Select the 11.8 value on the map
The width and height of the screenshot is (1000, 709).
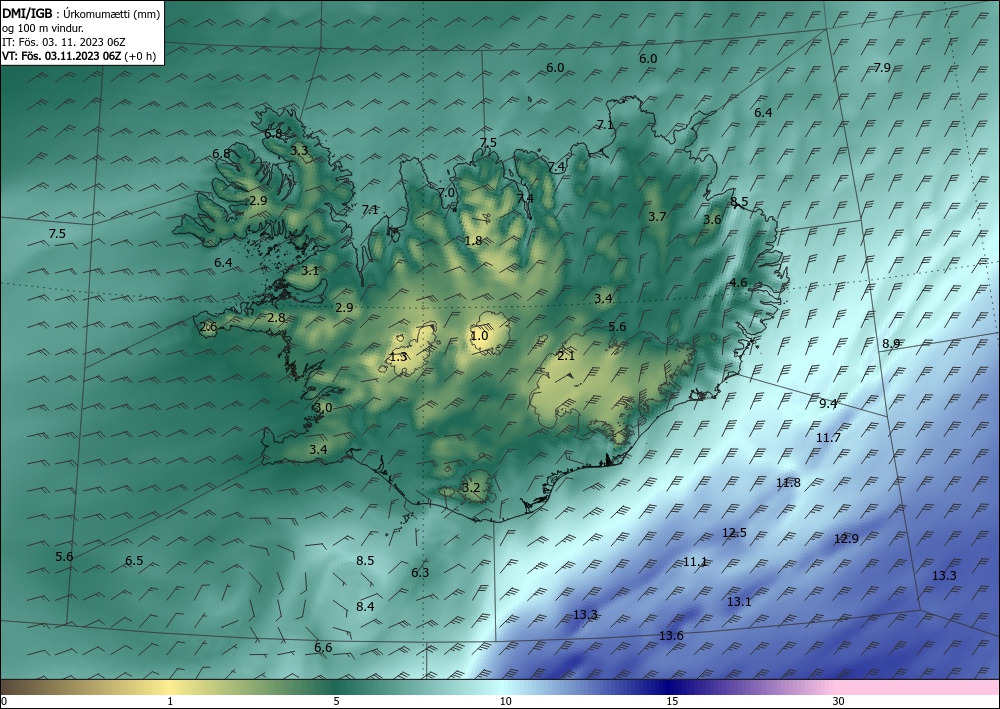(788, 483)
